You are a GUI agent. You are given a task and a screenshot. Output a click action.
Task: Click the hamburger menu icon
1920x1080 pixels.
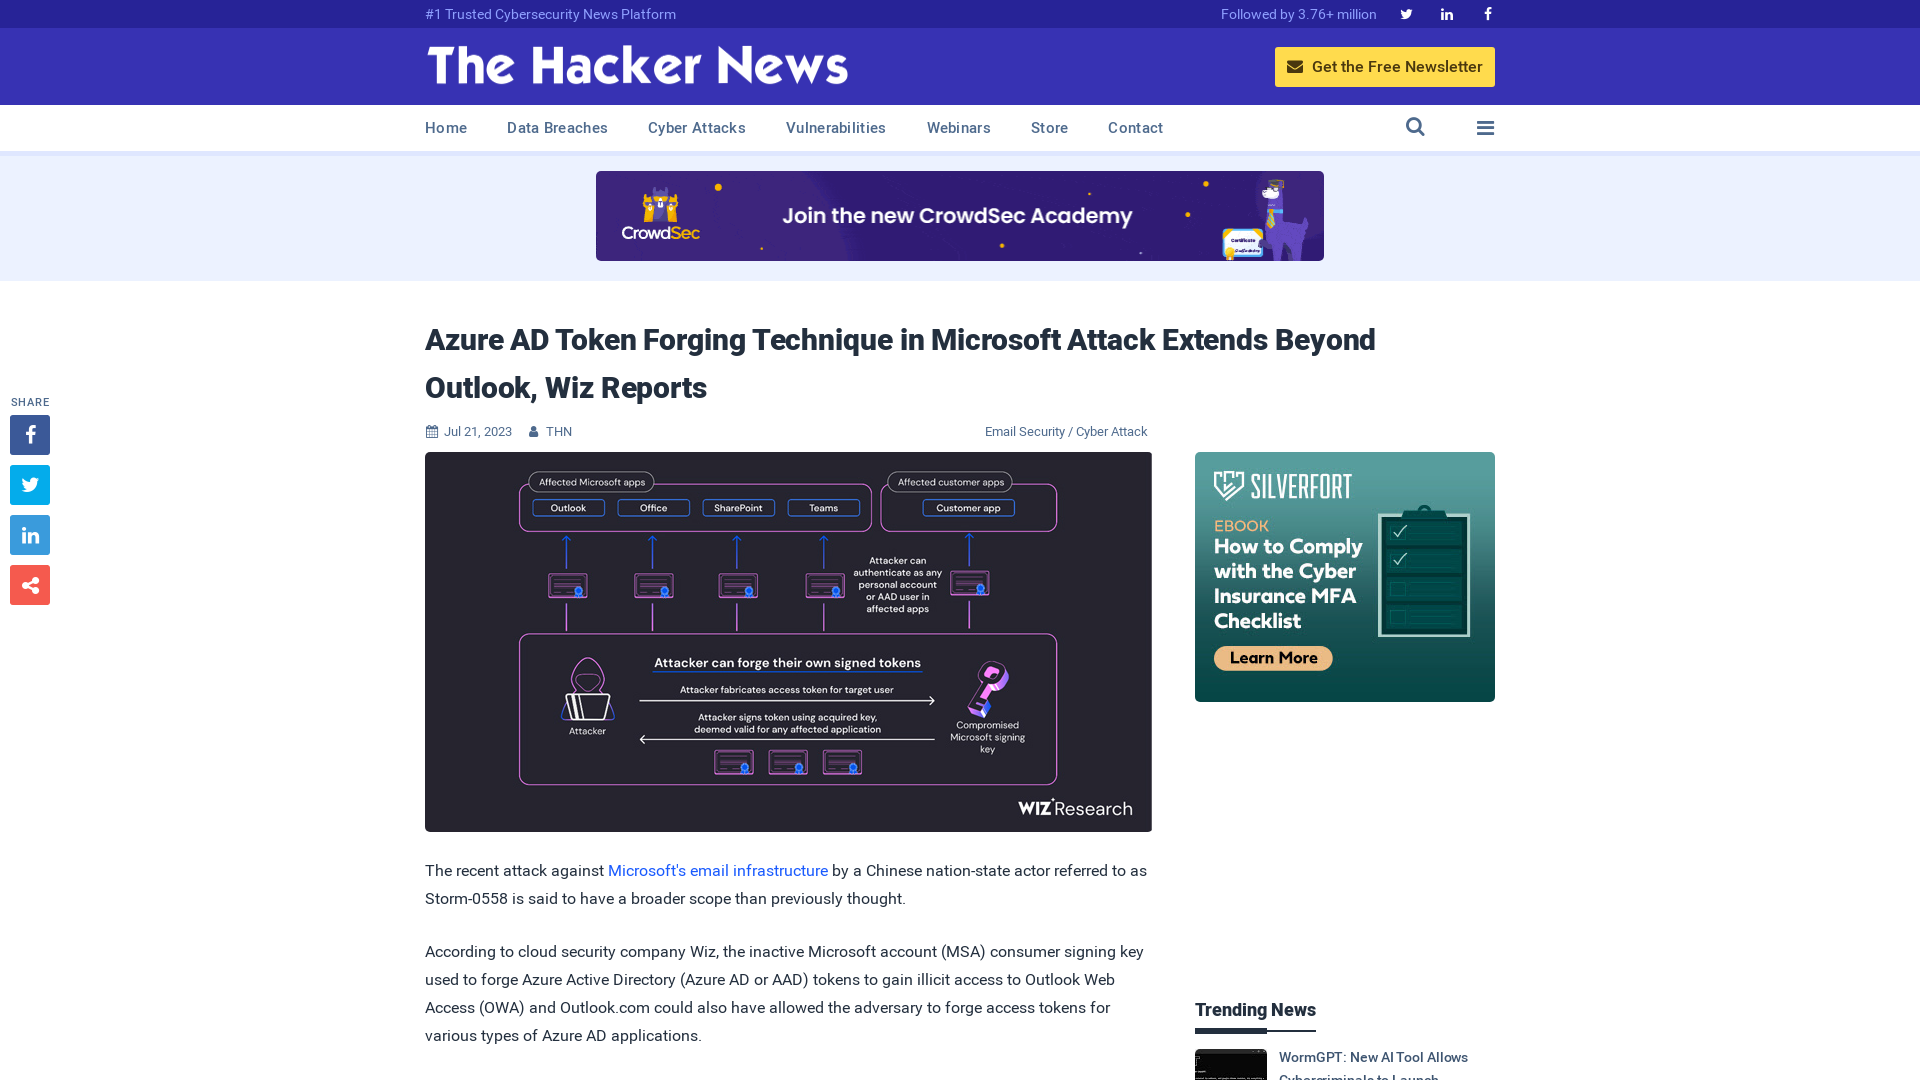(1486, 128)
